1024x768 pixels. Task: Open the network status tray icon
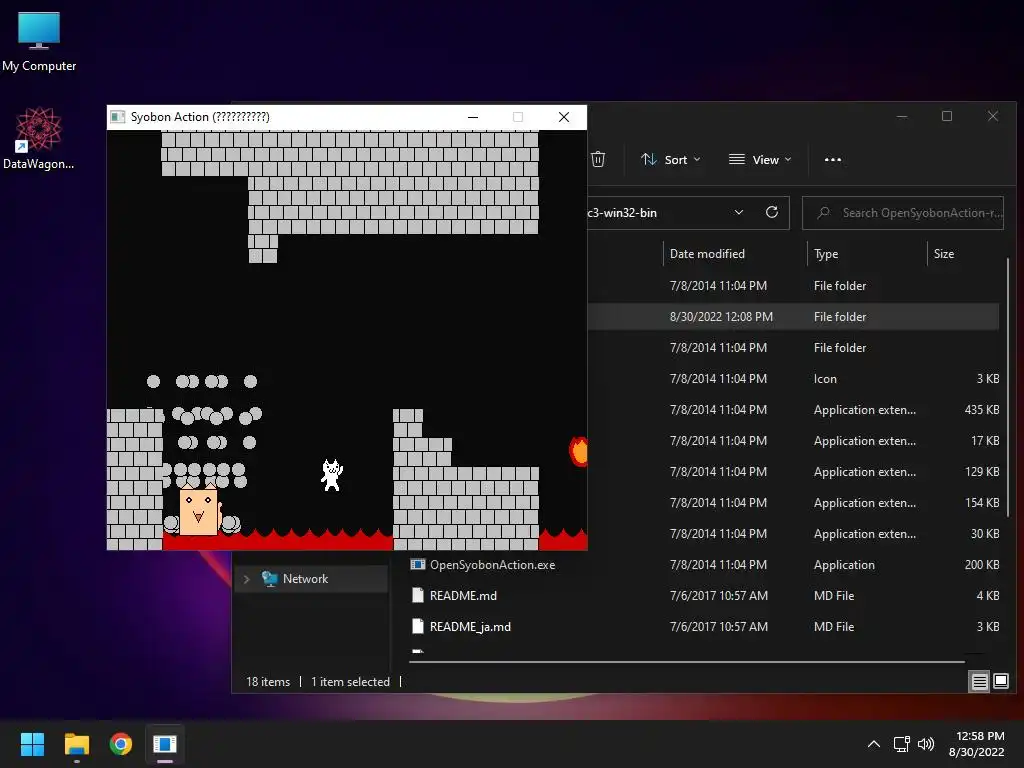coord(902,744)
